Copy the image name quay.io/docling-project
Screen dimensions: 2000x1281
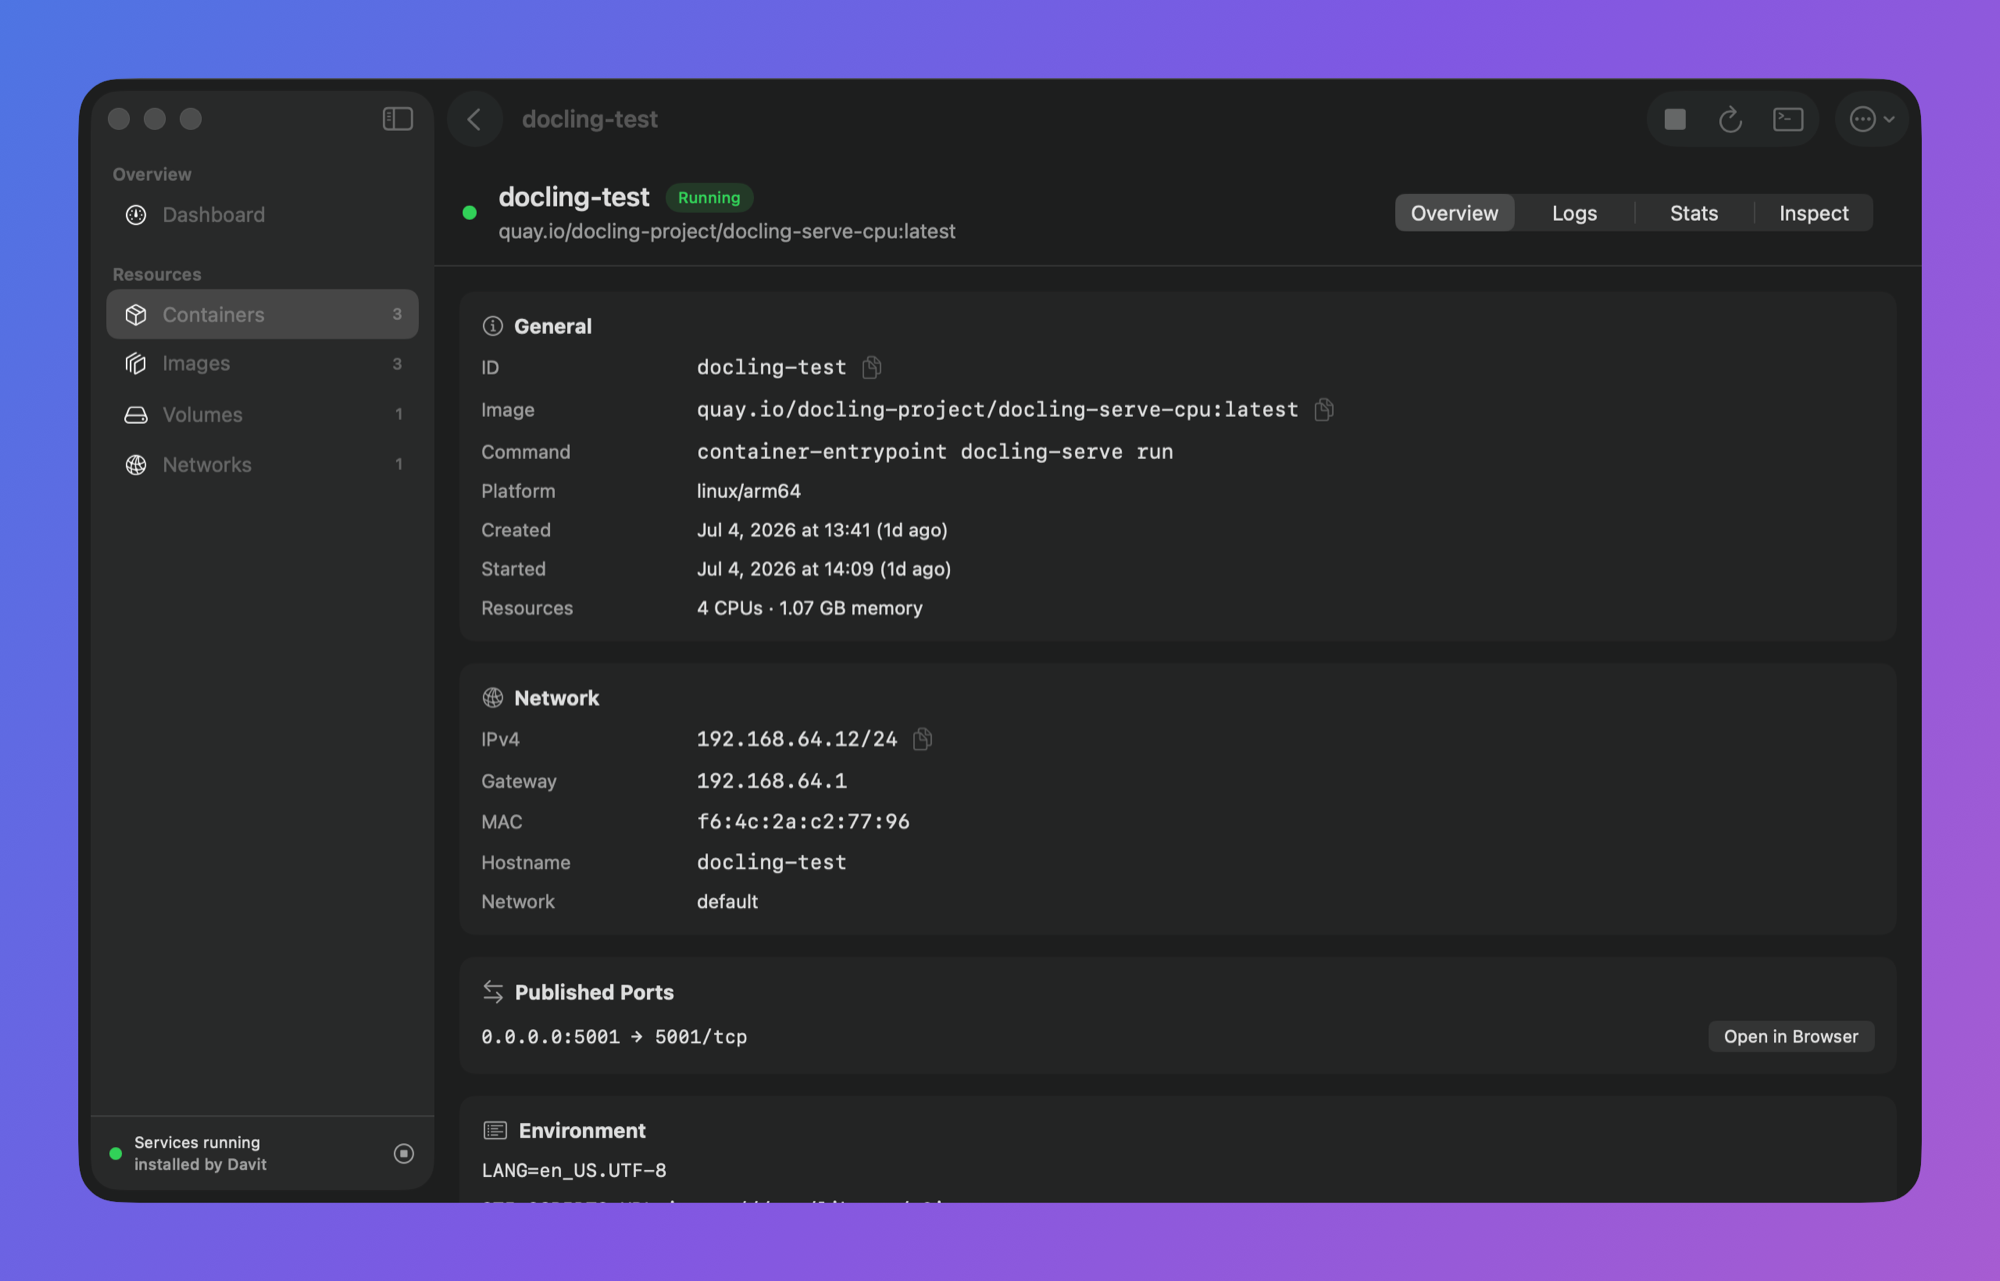1324,409
